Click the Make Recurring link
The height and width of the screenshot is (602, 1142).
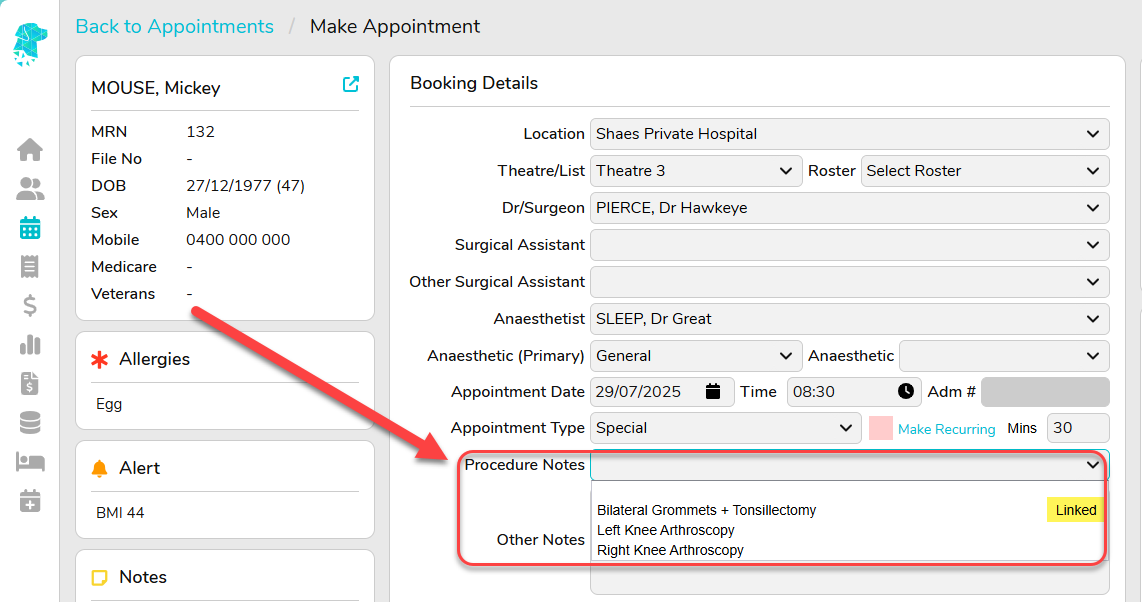click(946, 429)
